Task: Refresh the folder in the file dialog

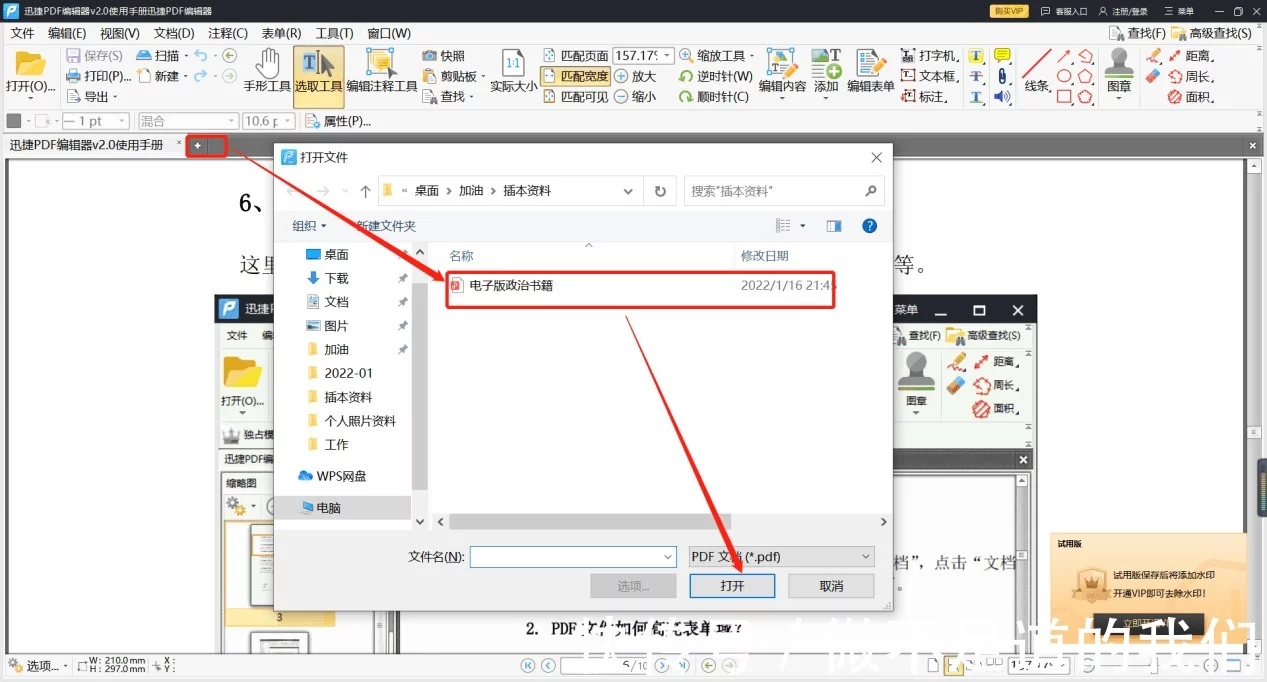Action: click(660, 191)
